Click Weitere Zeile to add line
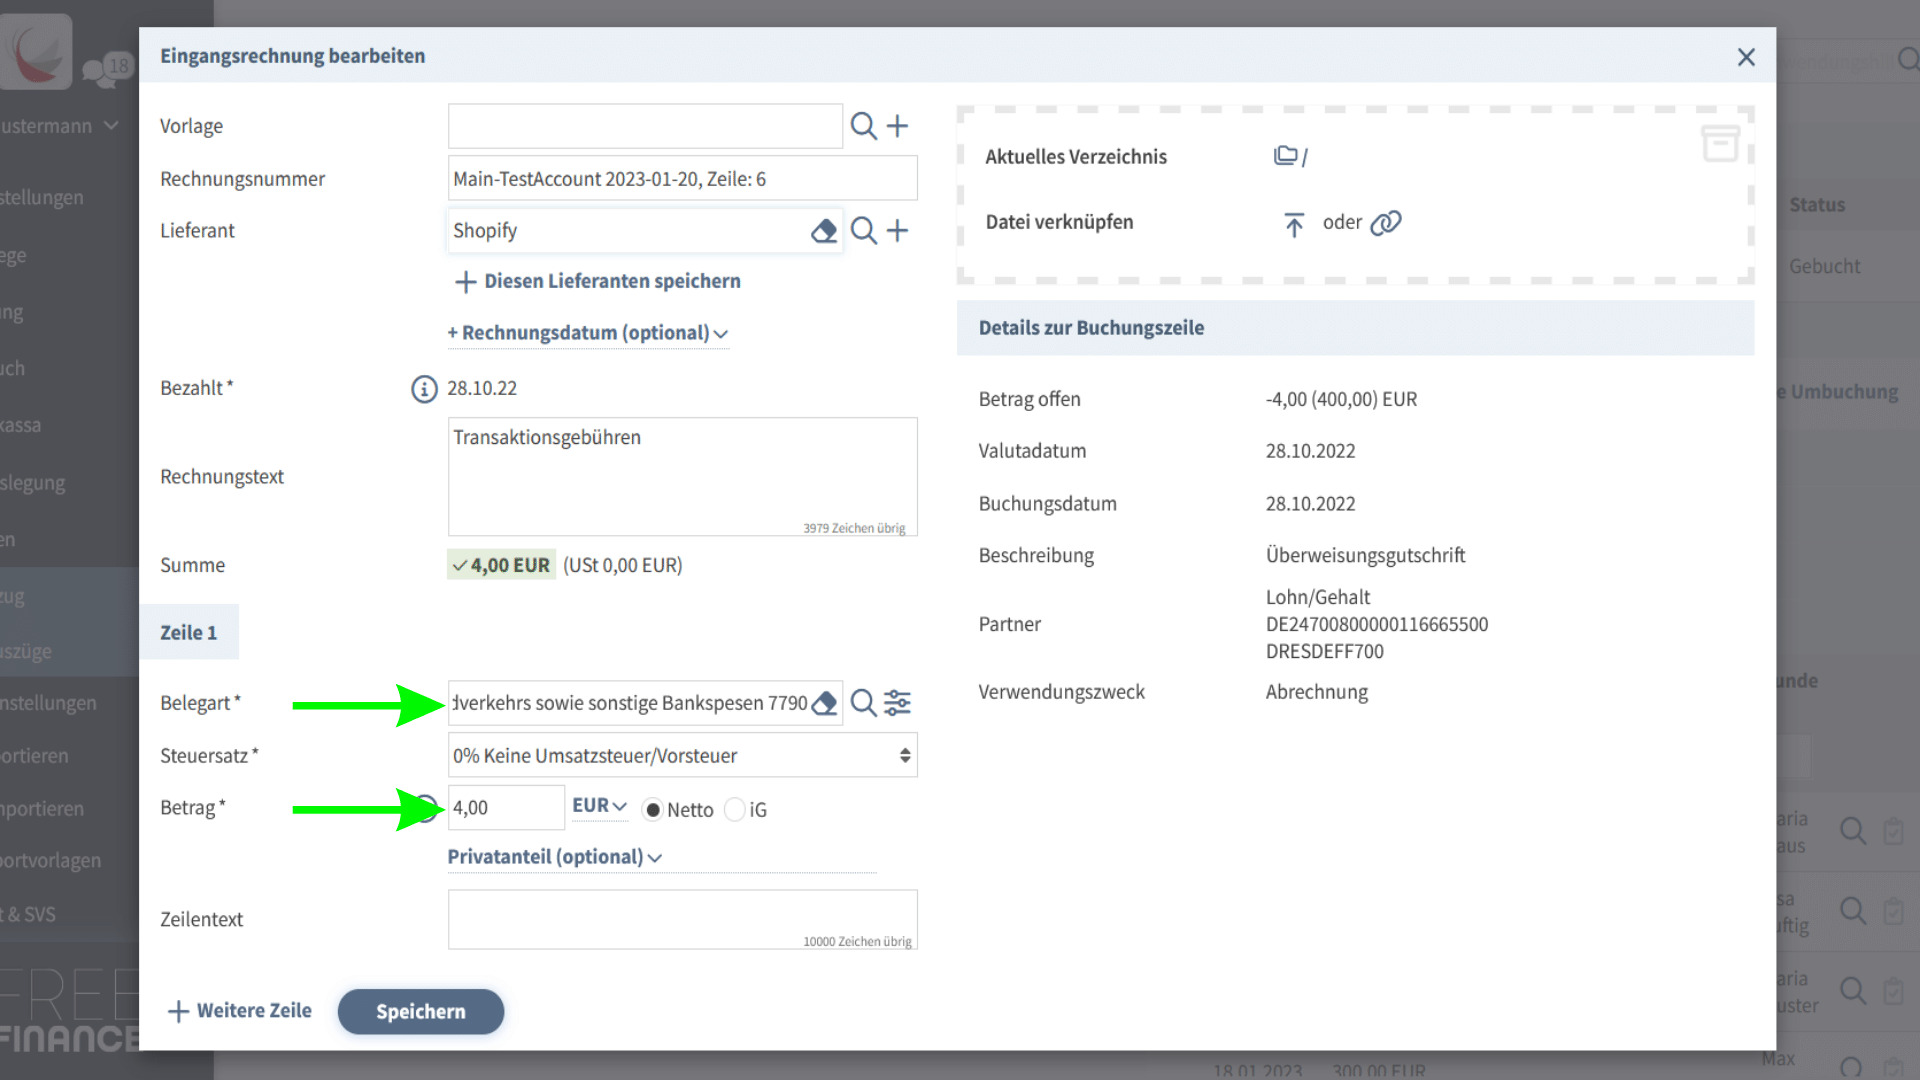1920x1080 pixels. (x=240, y=1011)
